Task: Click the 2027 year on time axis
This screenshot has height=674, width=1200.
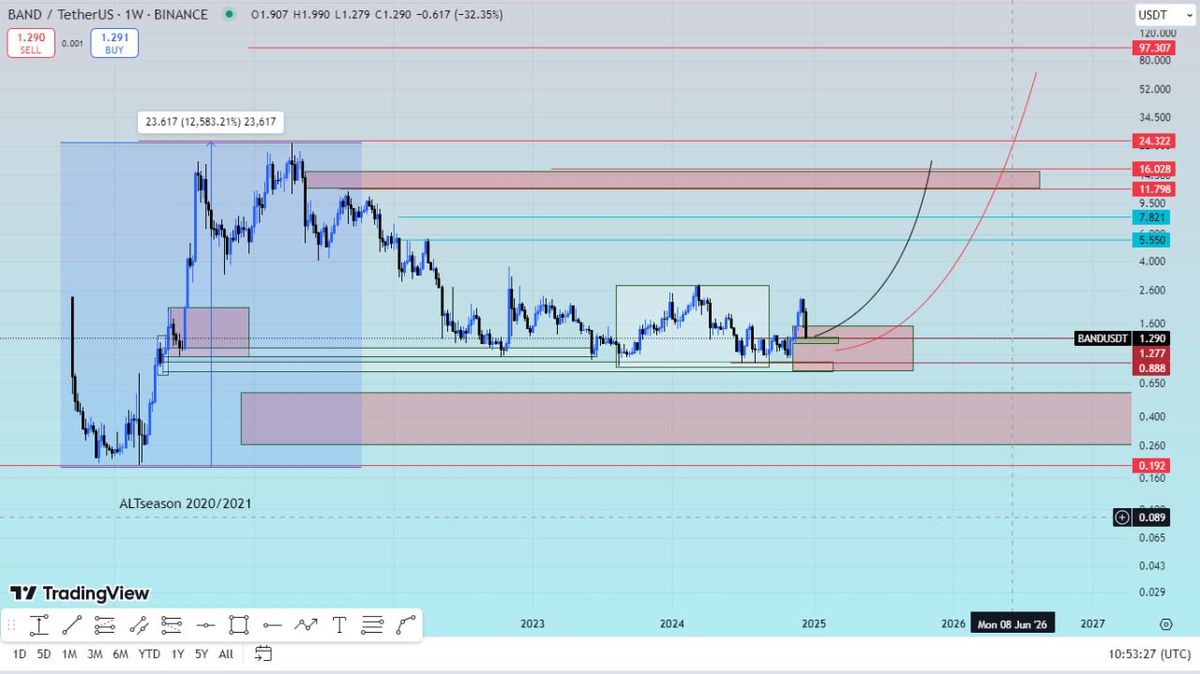Action: click(x=1093, y=624)
